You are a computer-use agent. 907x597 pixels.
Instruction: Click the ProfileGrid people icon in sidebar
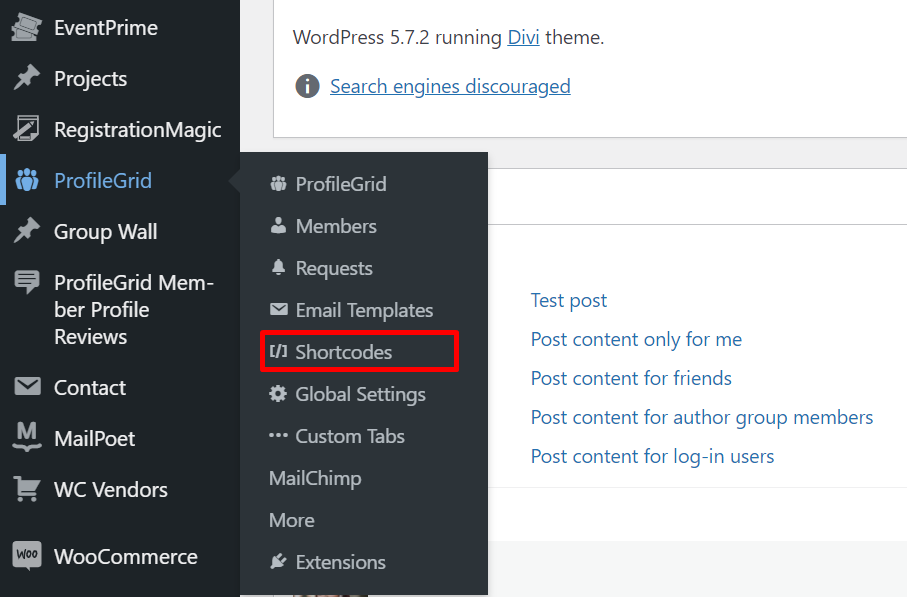(27, 181)
